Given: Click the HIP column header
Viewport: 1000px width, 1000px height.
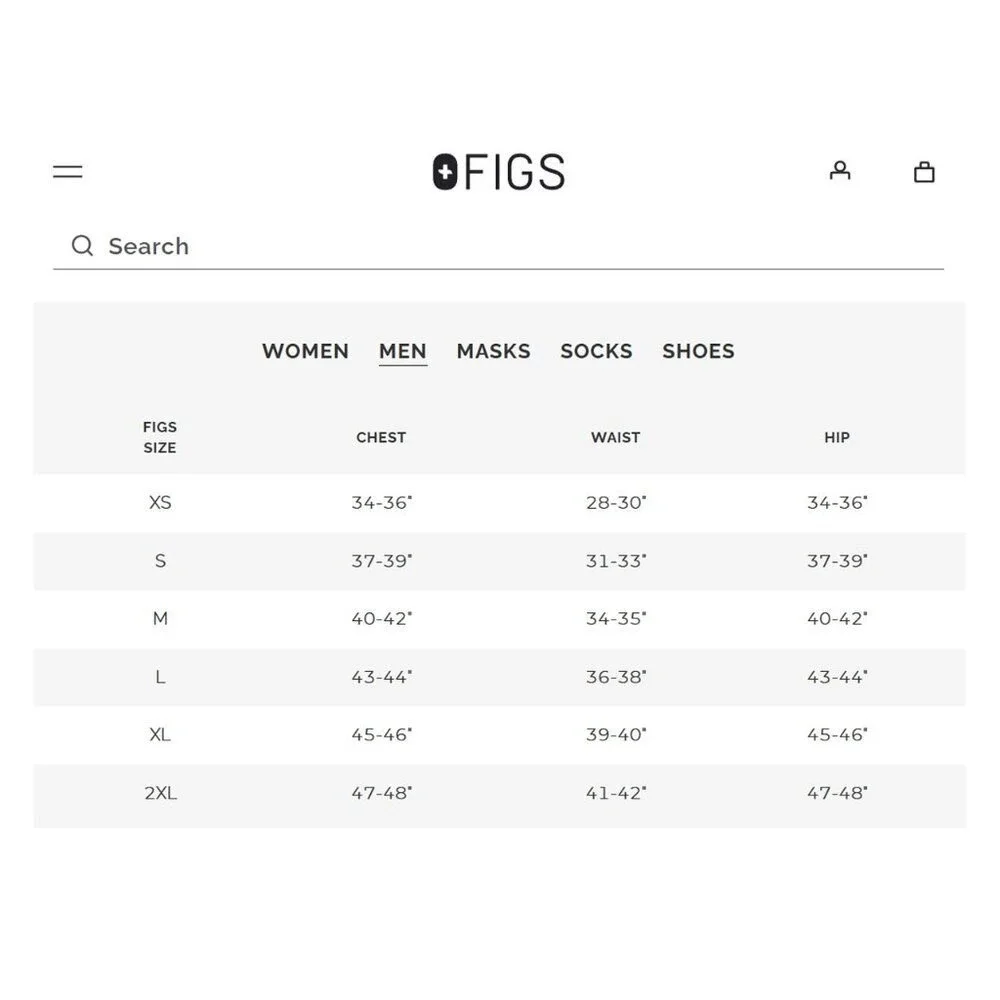Looking at the screenshot, I should point(837,438).
